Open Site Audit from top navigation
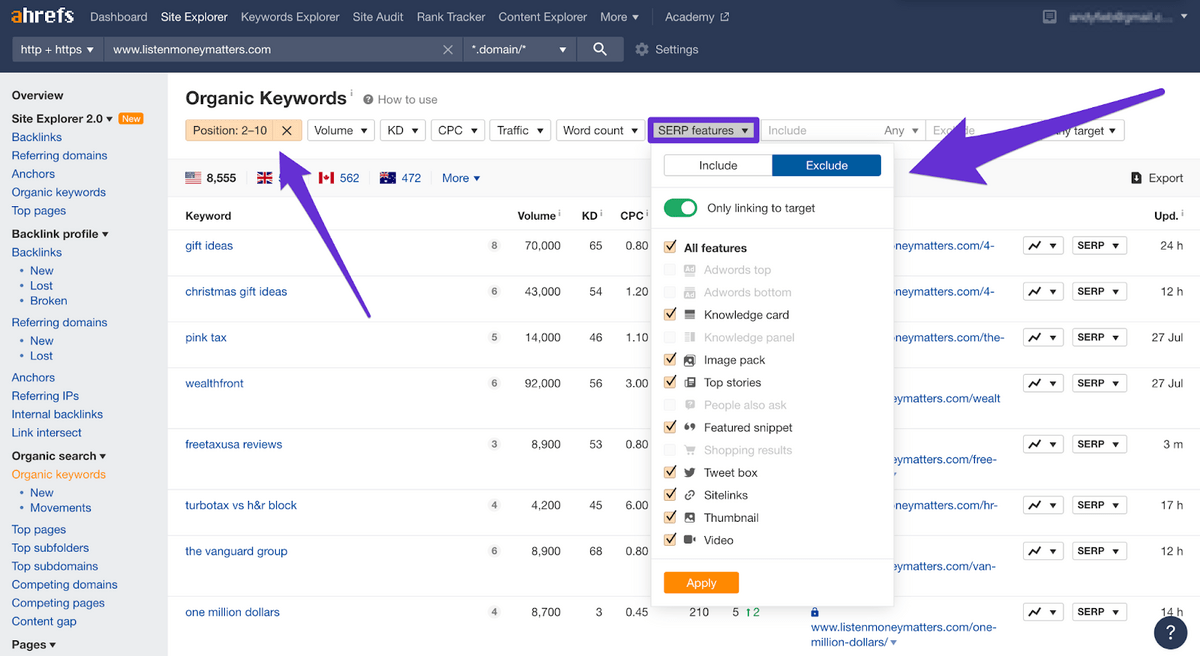The image size is (1200, 656). [x=379, y=17]
